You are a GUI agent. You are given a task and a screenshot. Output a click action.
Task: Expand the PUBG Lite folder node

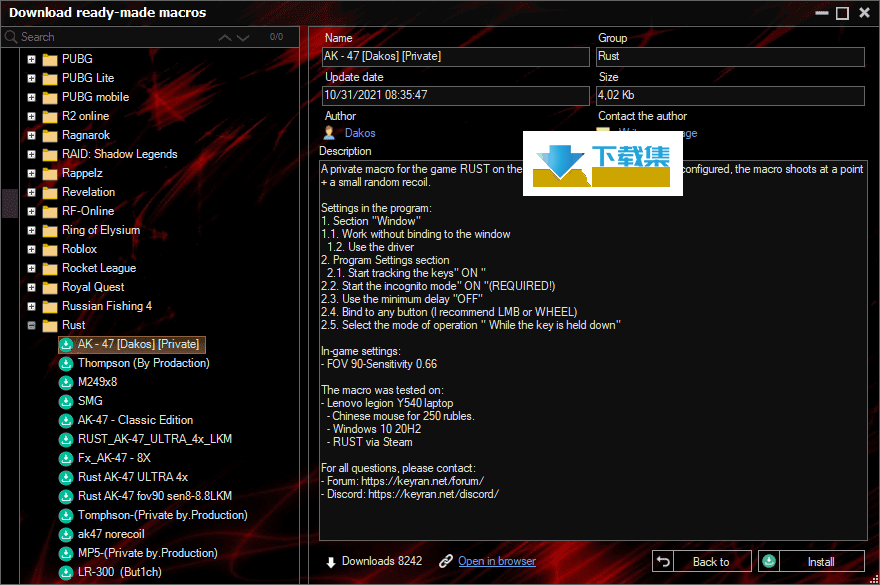pos(31,78)
